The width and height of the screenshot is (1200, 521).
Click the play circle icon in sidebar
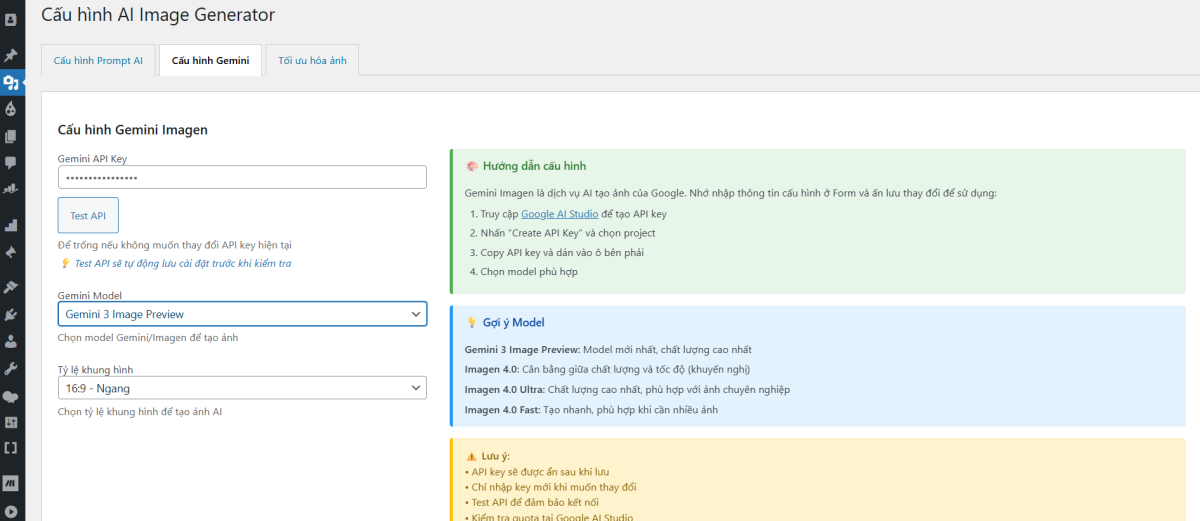click(11, 512)
